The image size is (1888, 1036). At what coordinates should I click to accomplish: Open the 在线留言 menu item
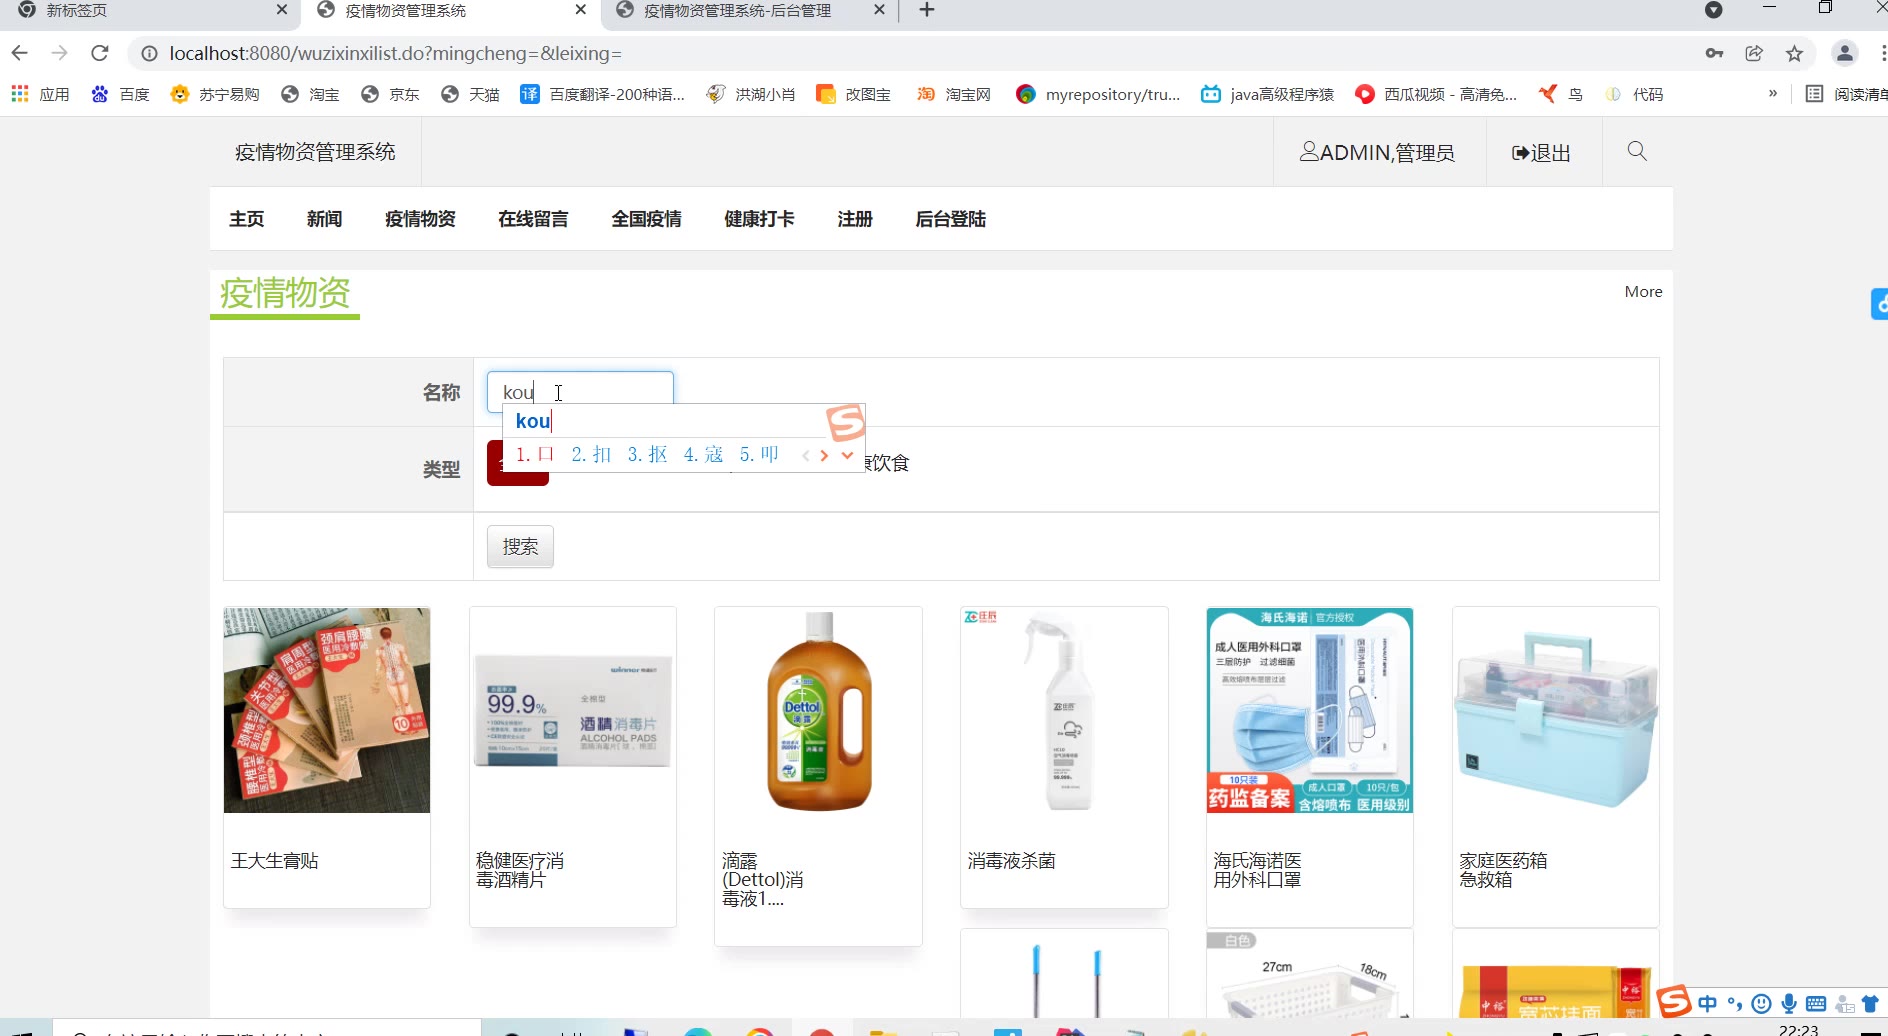534,219
